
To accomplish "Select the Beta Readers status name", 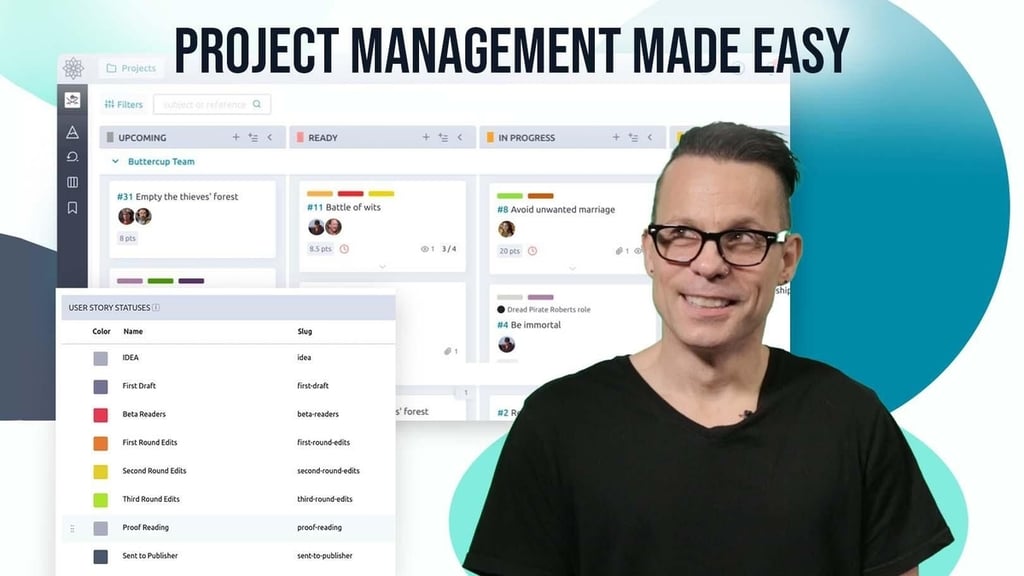I will (x=144, y=414).
